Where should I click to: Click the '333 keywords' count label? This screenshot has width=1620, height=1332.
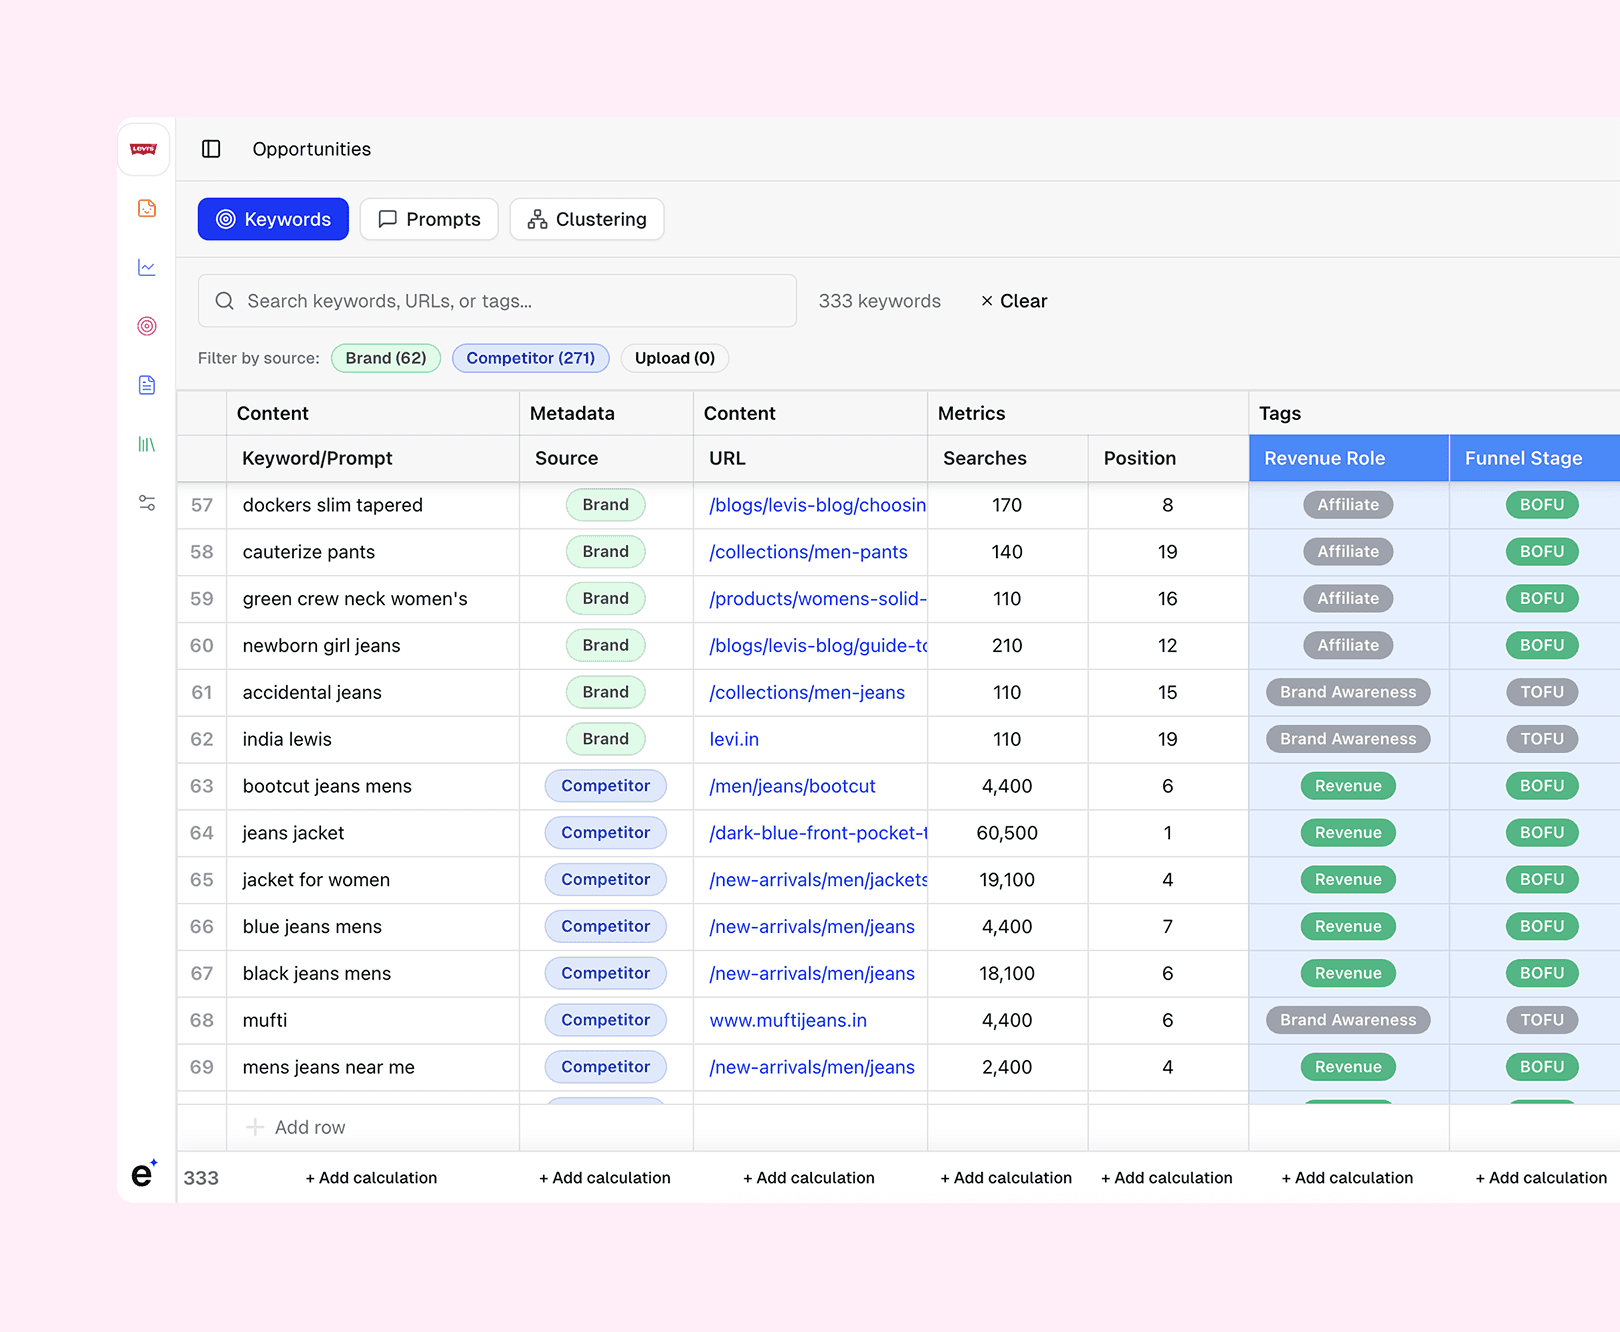coord(880,301)
